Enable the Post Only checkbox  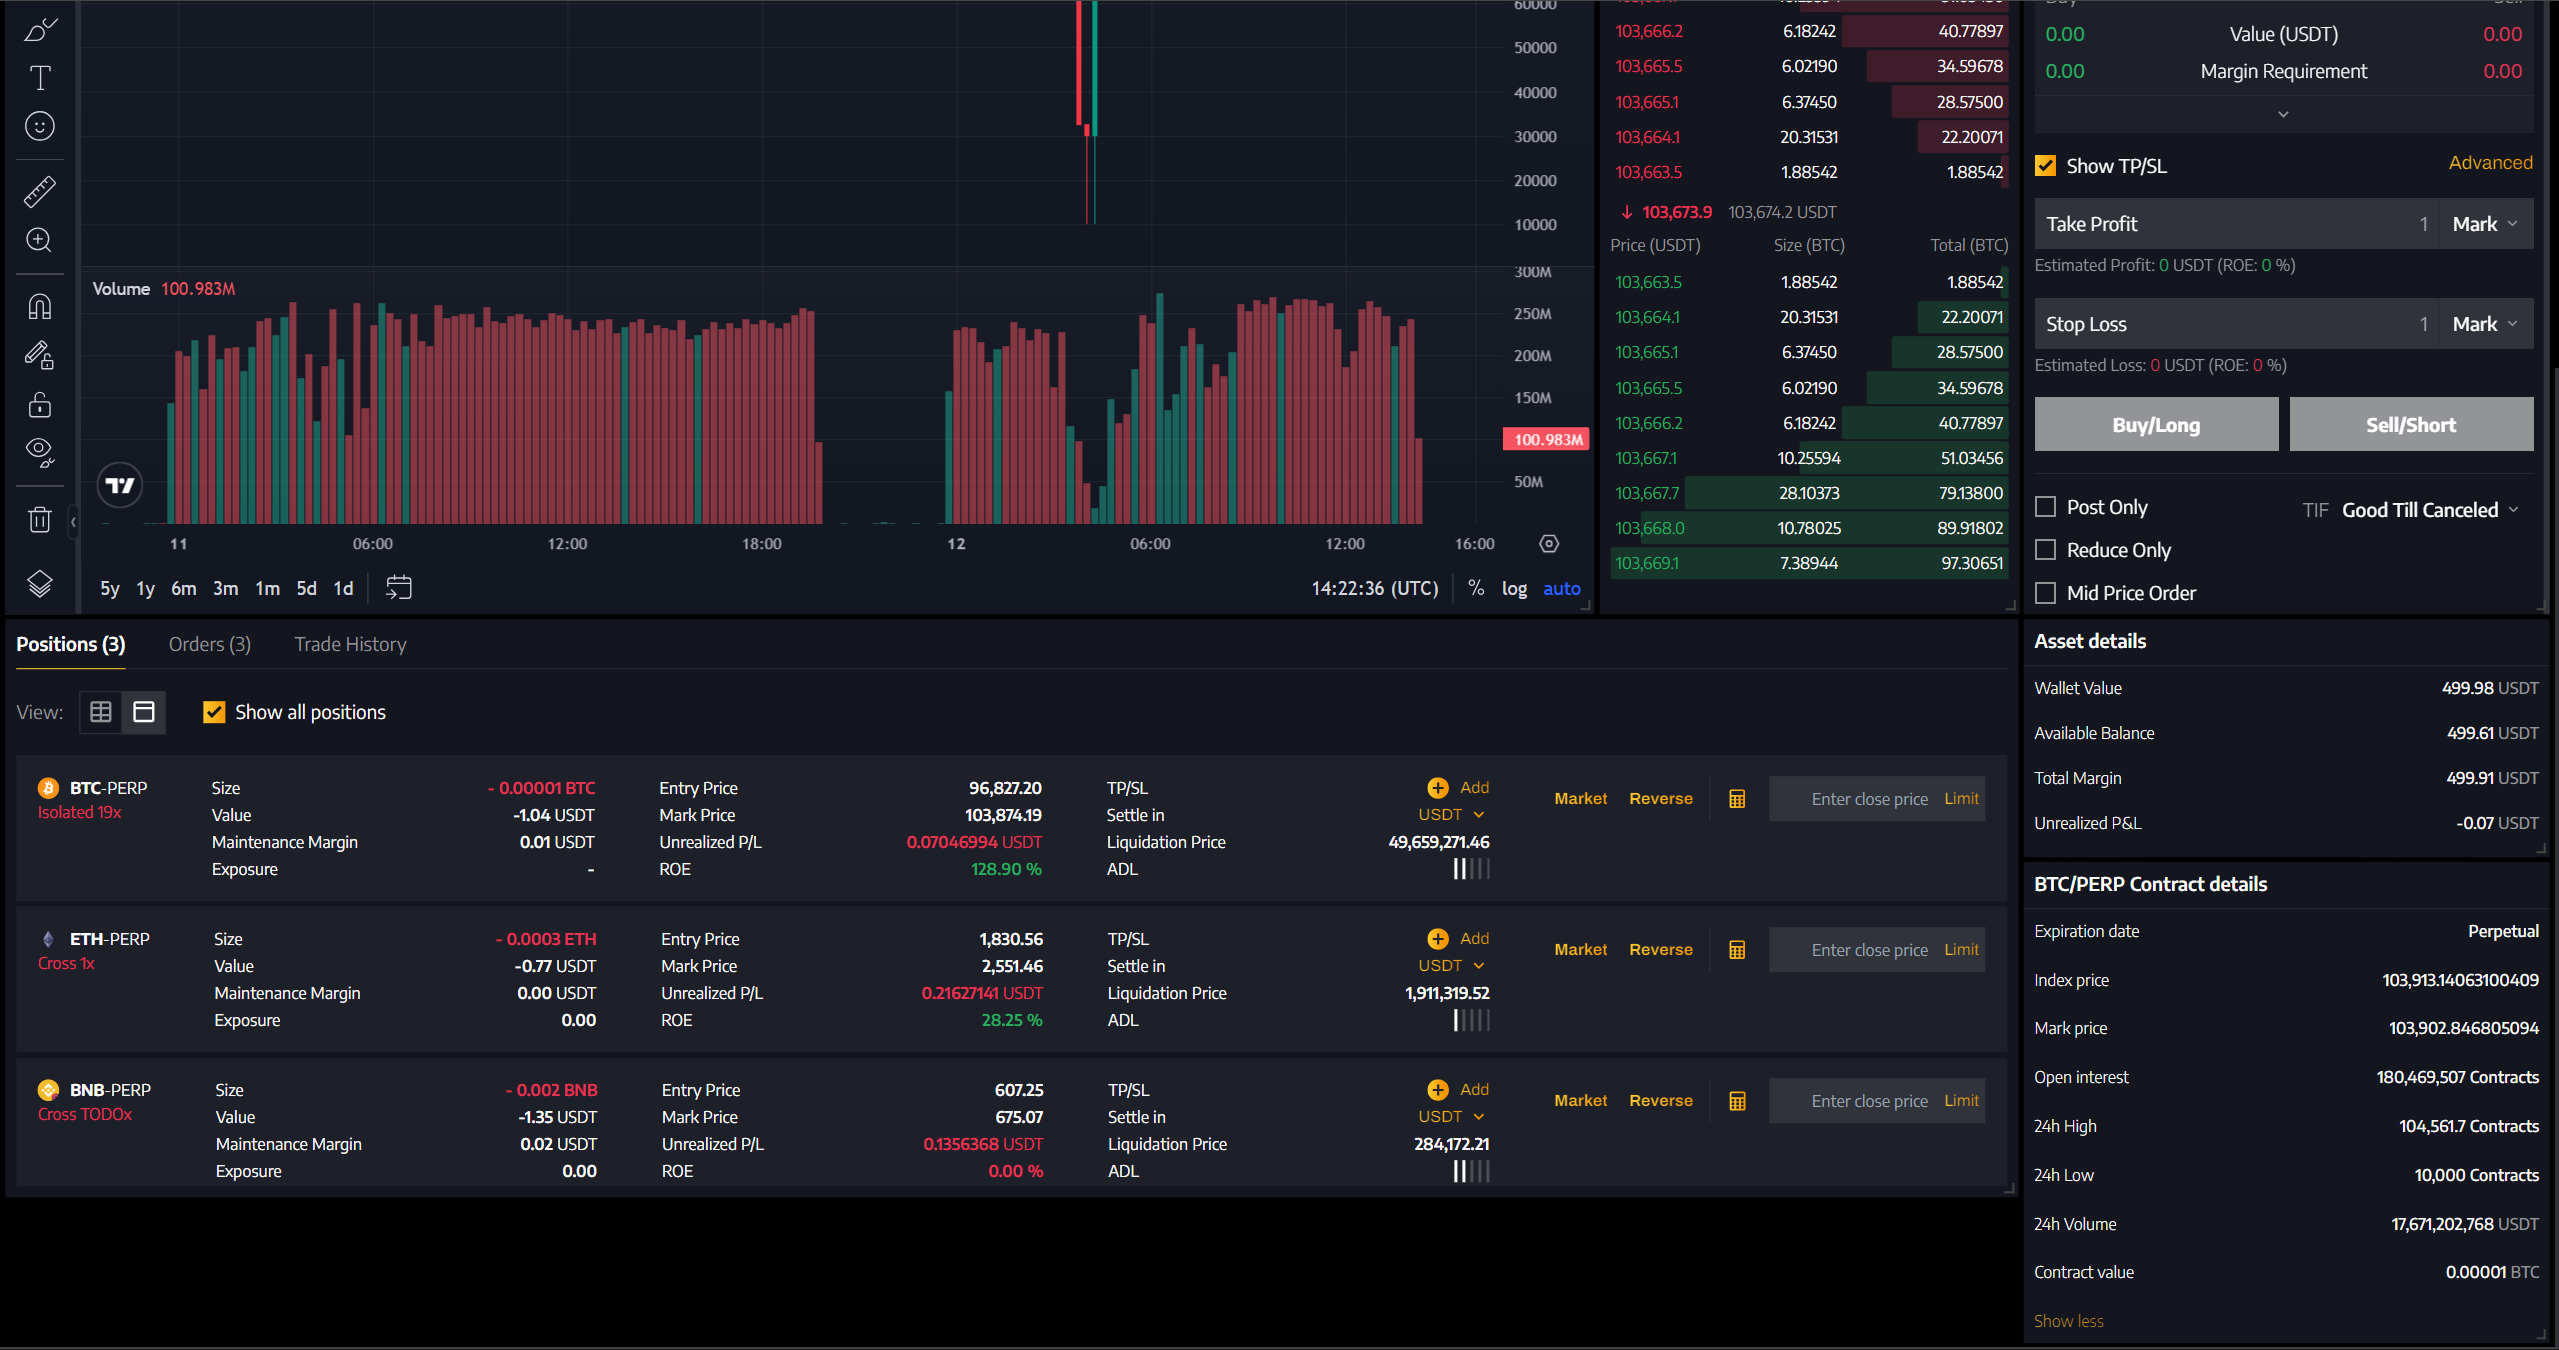coord(2046,507)
